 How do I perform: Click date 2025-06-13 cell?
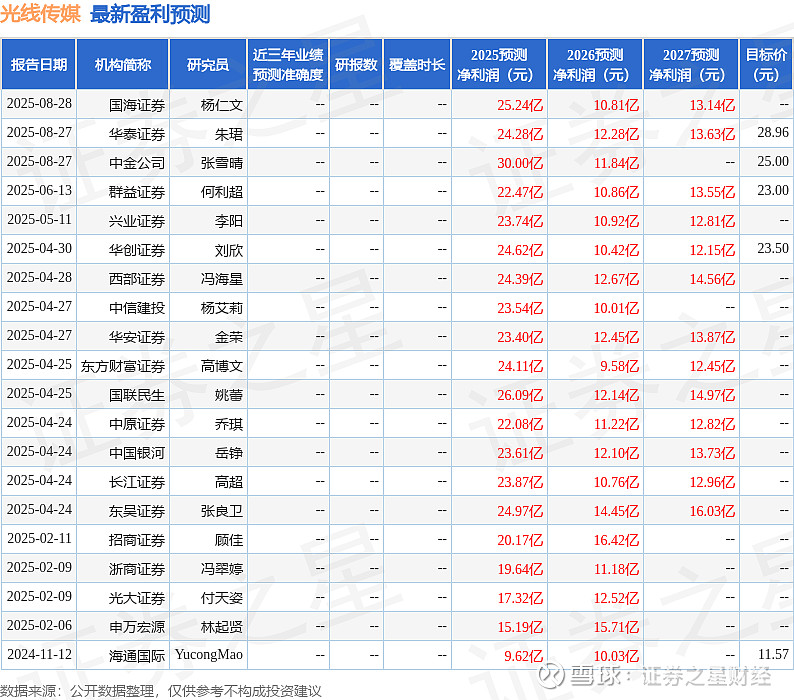pyautogui.click(x=39, y=190)
